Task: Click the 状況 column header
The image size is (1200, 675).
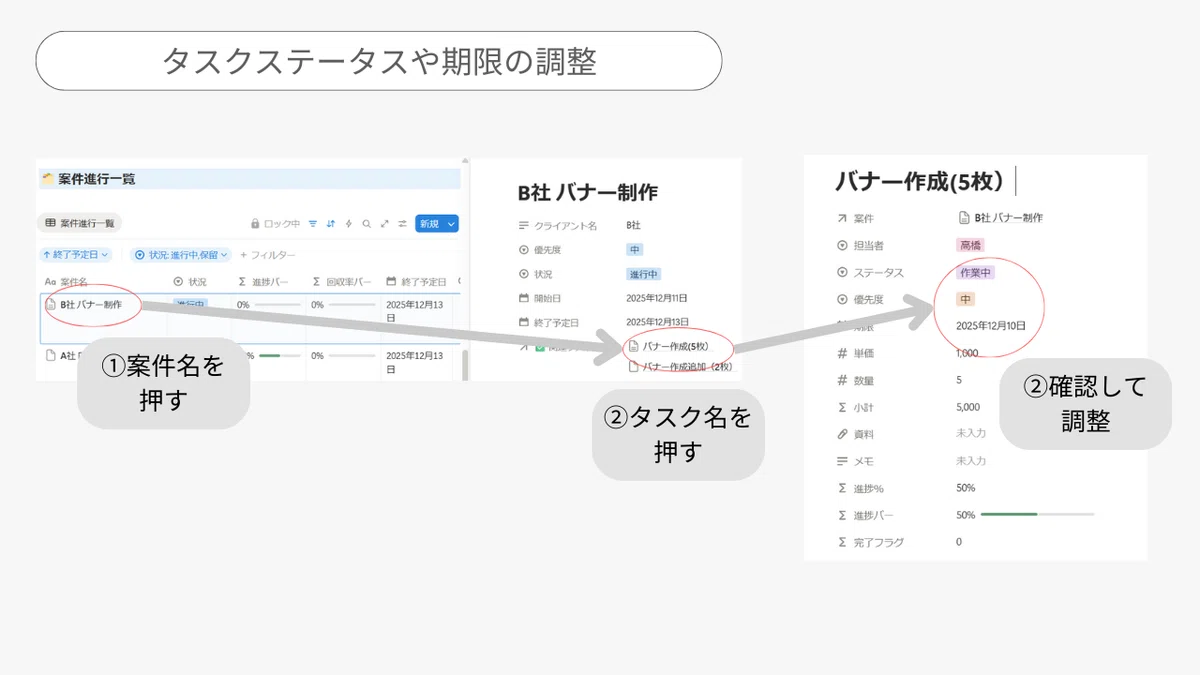Action: pos(190,282)
